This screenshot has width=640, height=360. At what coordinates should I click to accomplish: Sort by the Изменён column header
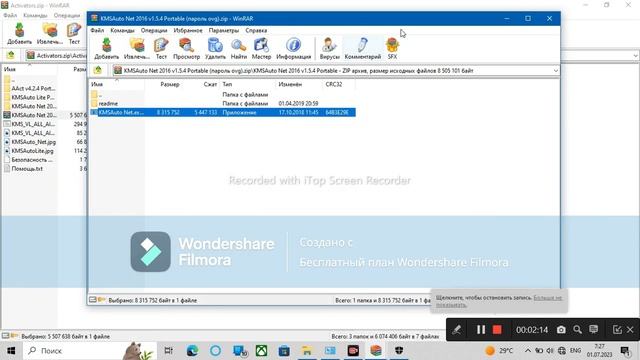click(299, 84)
